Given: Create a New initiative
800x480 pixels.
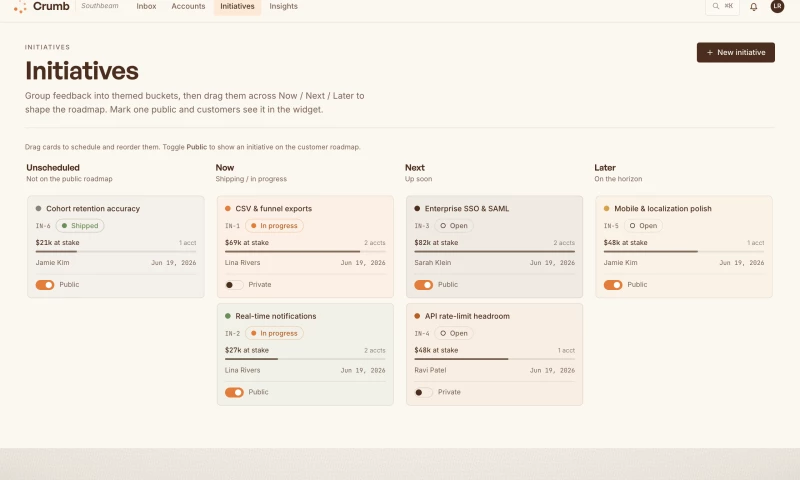Looking at the screenshot, I should pos(735,52).
